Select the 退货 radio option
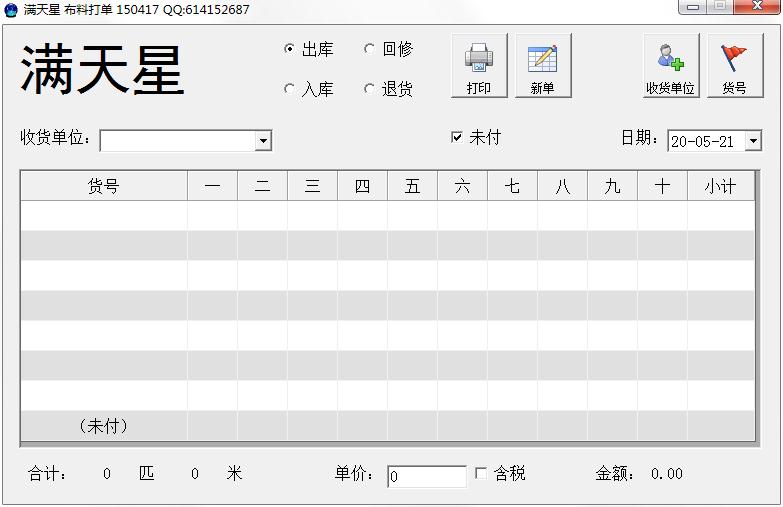The width and height of the screenshot is (783, 507). coord(370,89)
